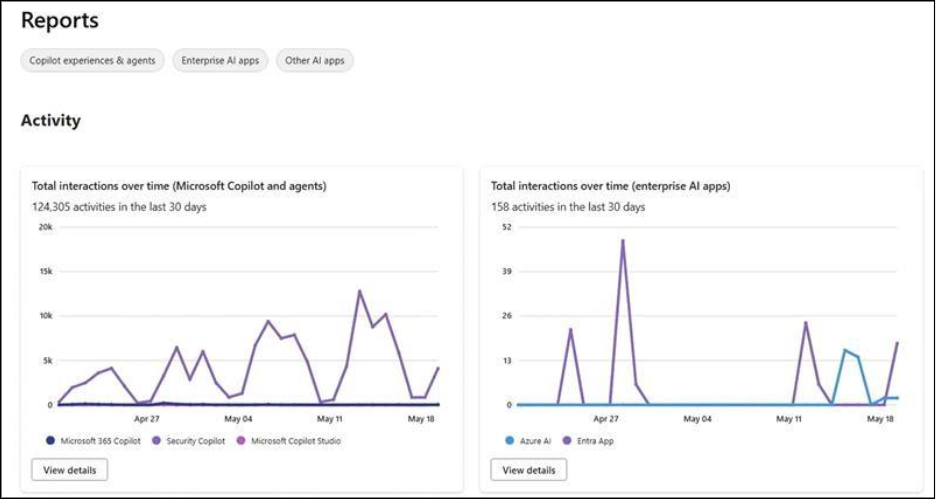The height and width of the screenshot is (499, 939).
Task: Click the Total interactions (enterprise AI apps) chart title
Action: point(610,186)
